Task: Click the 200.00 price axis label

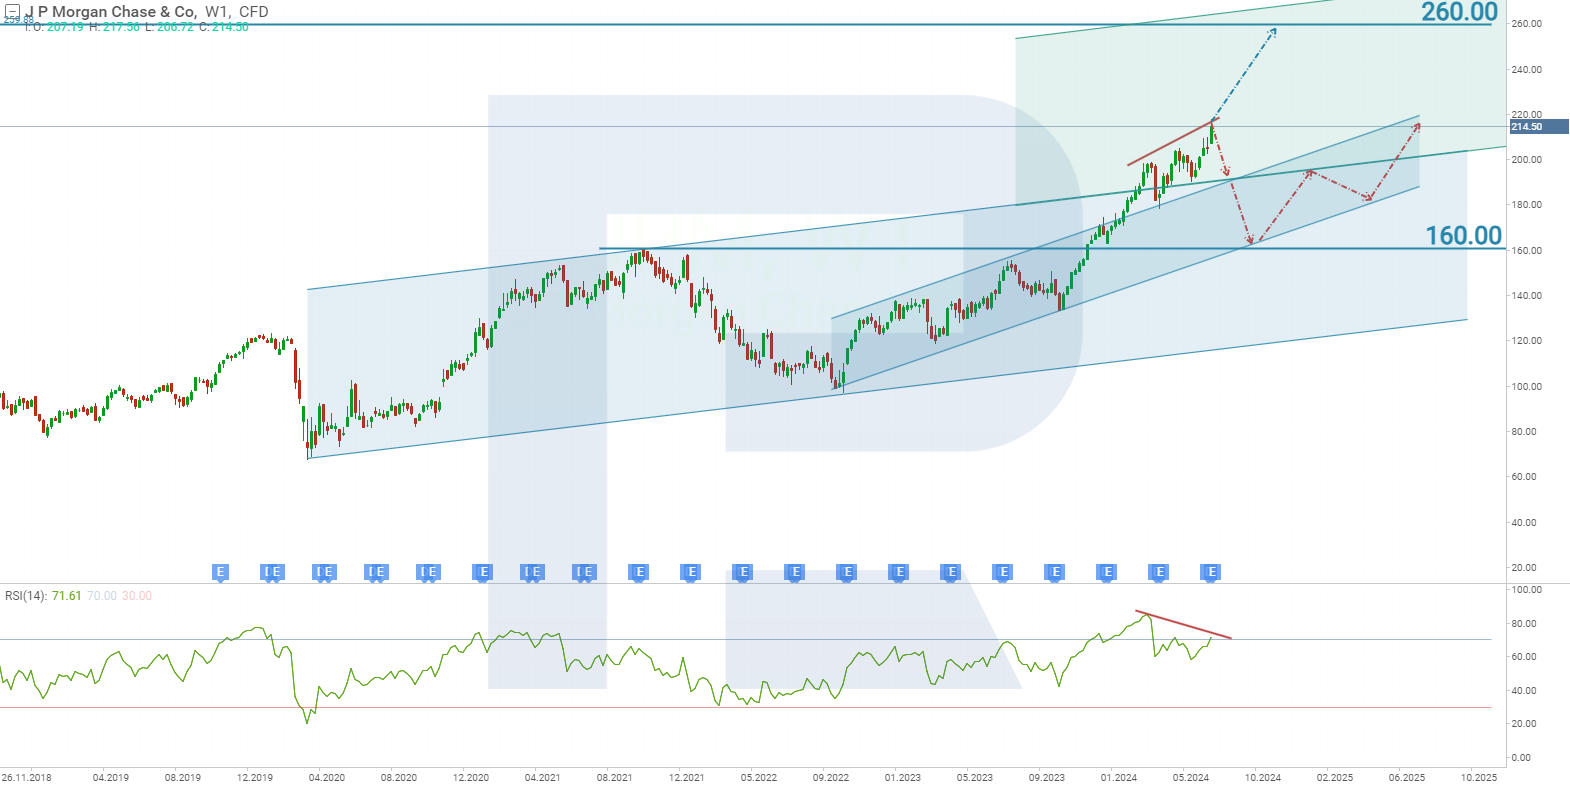Action: 1527,160
